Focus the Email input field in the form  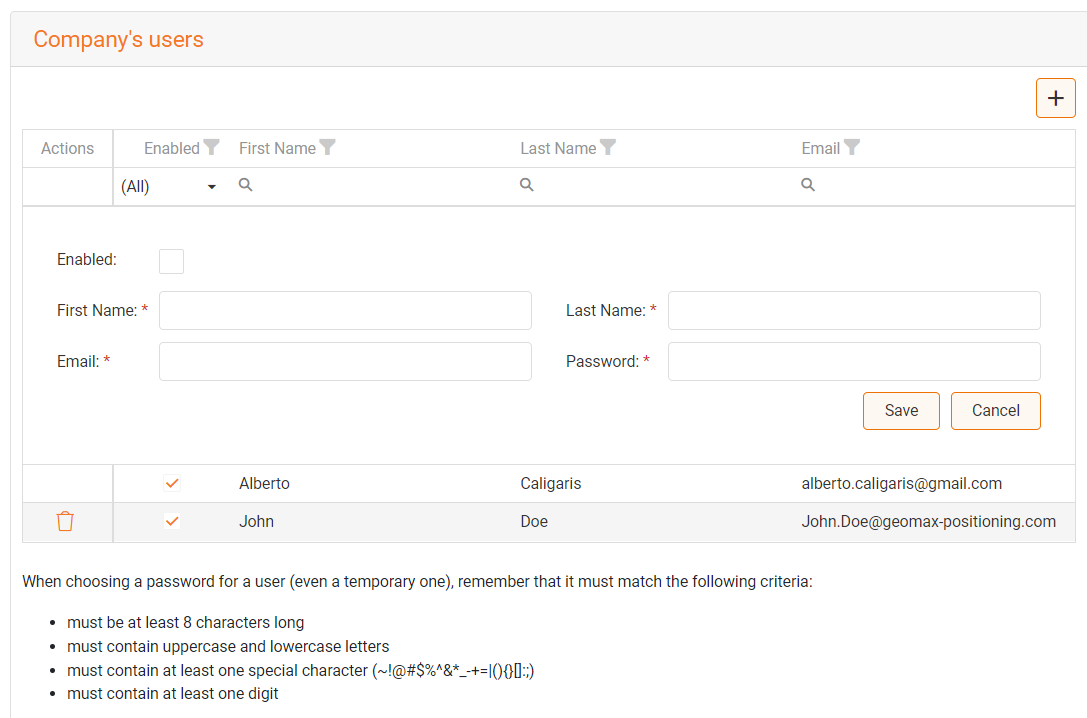tap(345, 362)
